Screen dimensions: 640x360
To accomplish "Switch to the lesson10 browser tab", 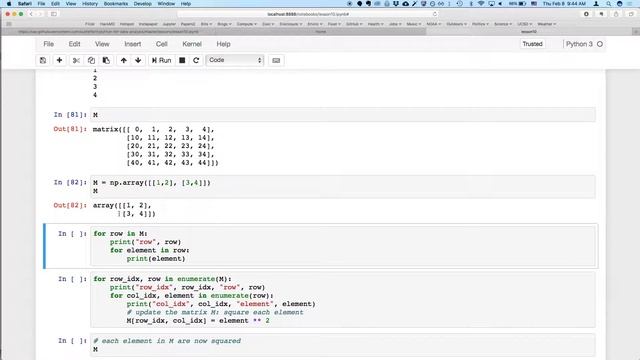I will click(529, 31).
